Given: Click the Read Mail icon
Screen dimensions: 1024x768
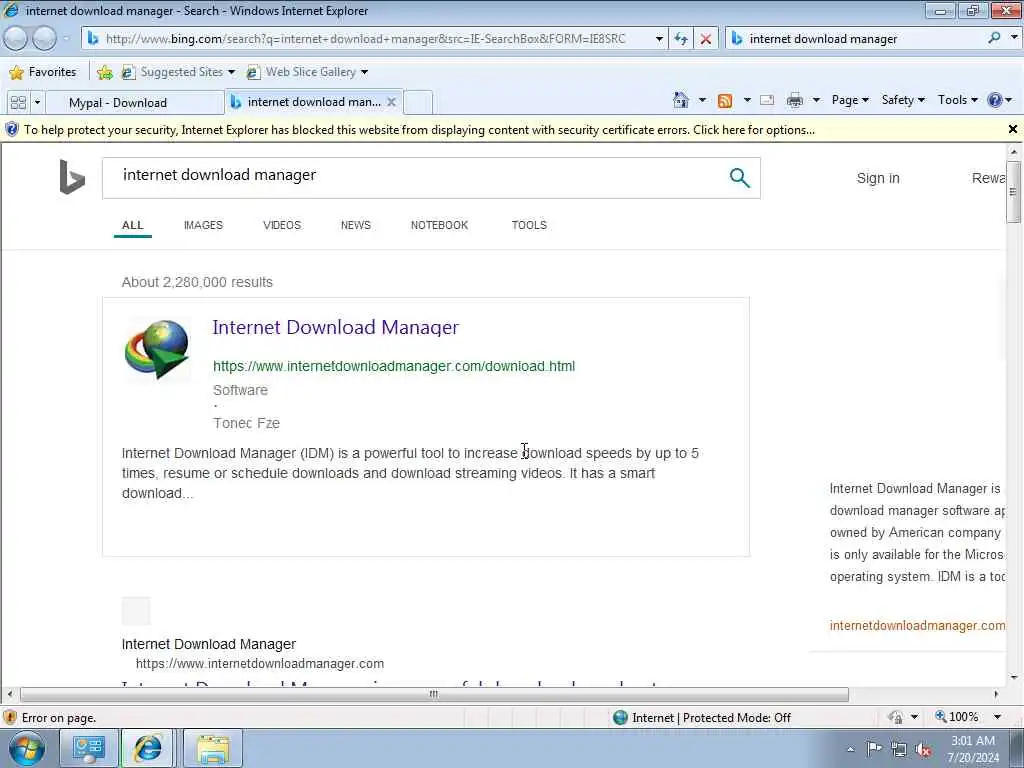Looking at the screenshot, I should pyautogui.click(x=767, y=100).
